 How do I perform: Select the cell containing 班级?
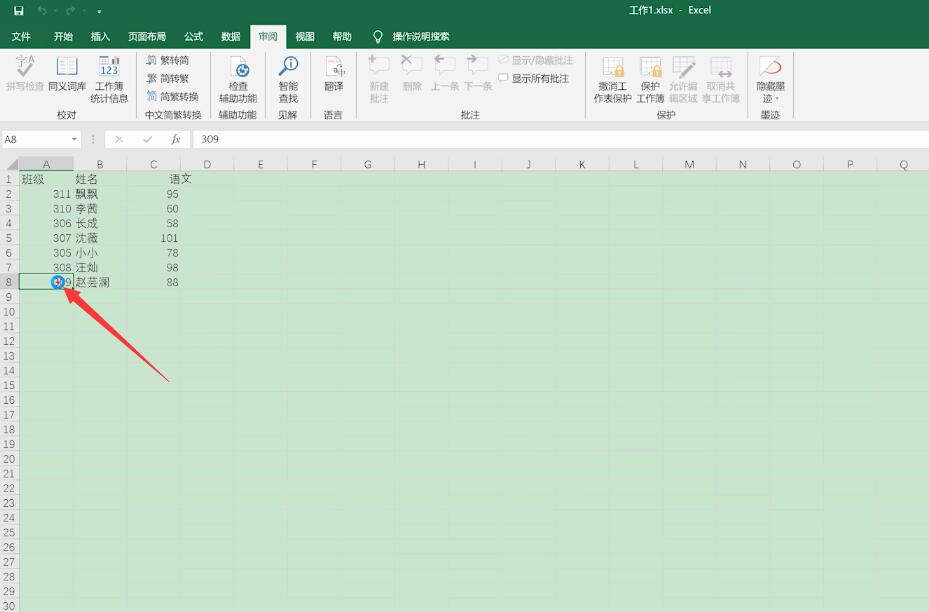46,179
